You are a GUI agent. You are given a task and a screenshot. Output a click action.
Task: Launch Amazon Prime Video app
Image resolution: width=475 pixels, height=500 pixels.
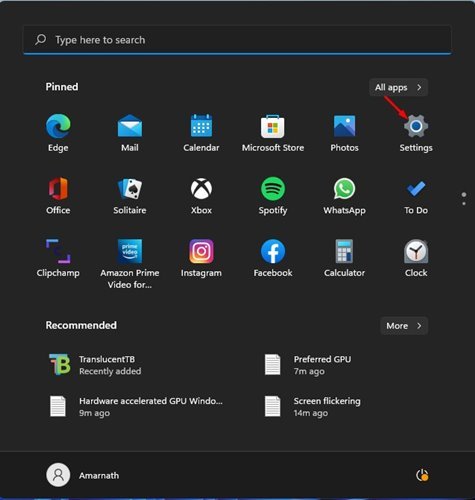pos(130,264)
